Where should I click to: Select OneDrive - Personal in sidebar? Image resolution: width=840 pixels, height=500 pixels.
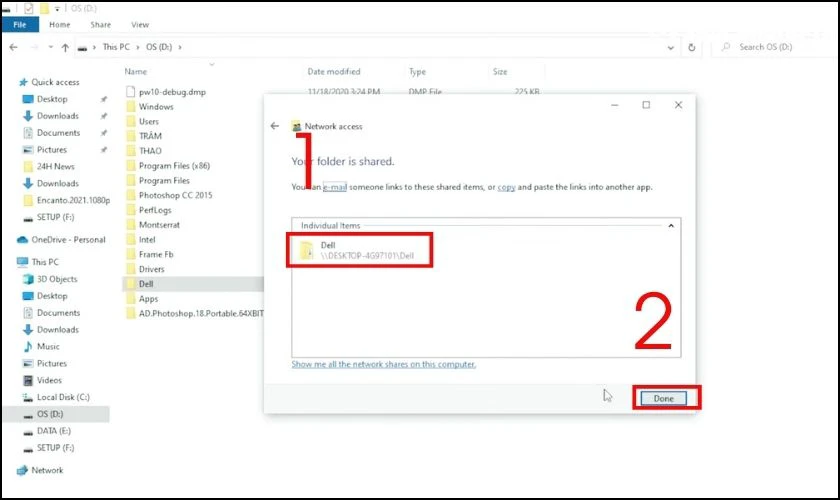coord(61,240)
